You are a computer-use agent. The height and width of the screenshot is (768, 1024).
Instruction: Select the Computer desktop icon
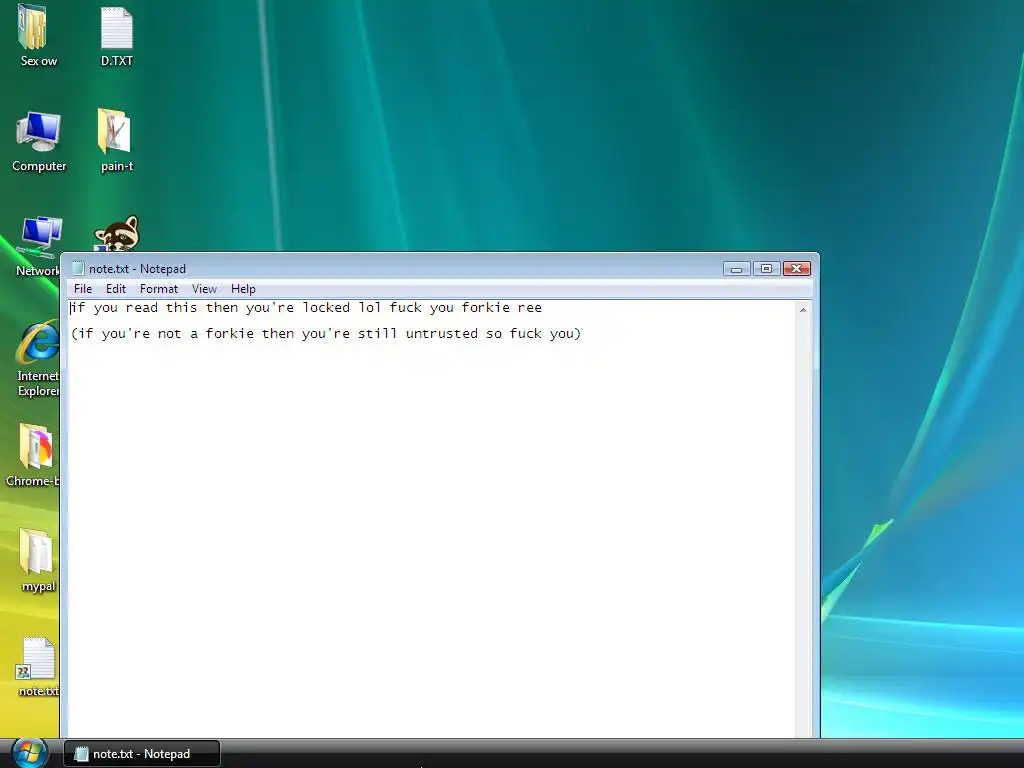tap(39, 141)
